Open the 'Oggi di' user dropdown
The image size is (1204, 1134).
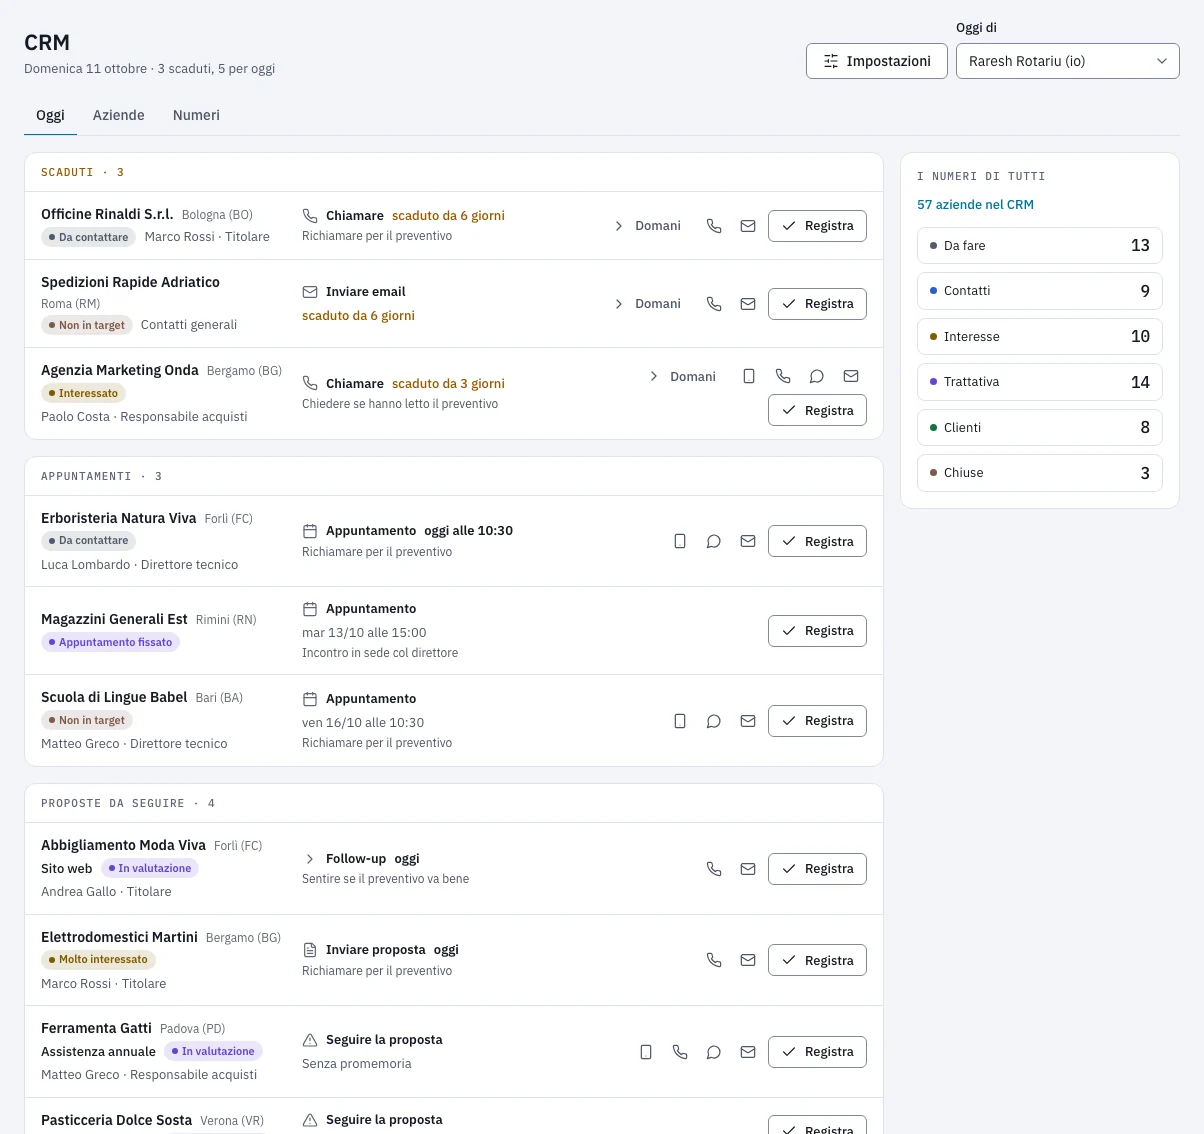tap(1068, 61)
